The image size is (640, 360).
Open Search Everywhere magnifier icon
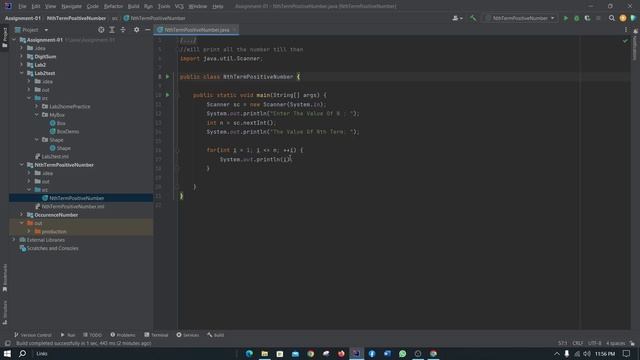[611, 18]
